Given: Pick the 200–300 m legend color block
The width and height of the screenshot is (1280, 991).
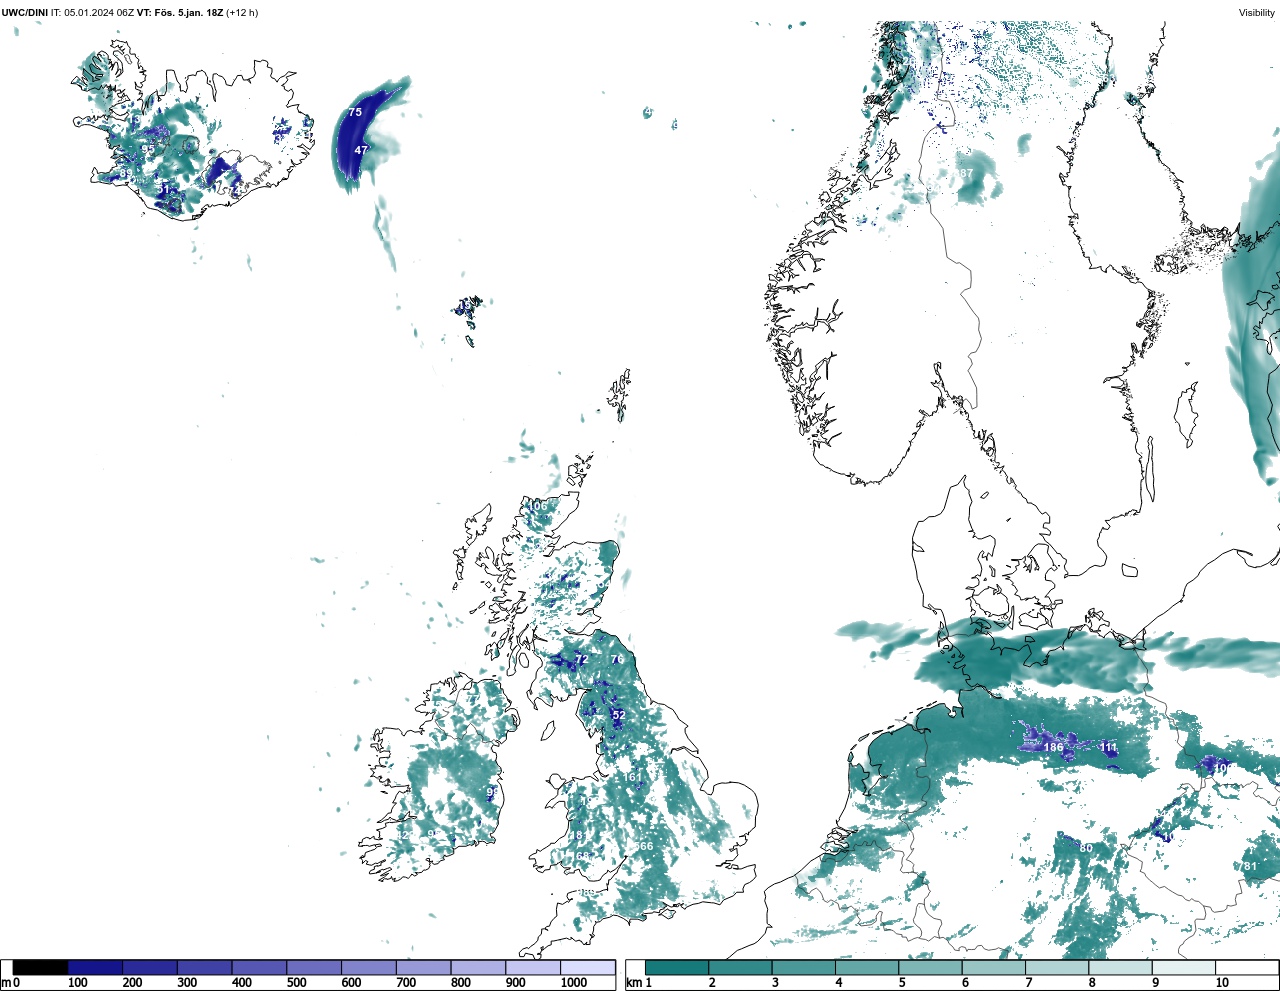Looking at the screenshot, I should pos(150,968).
